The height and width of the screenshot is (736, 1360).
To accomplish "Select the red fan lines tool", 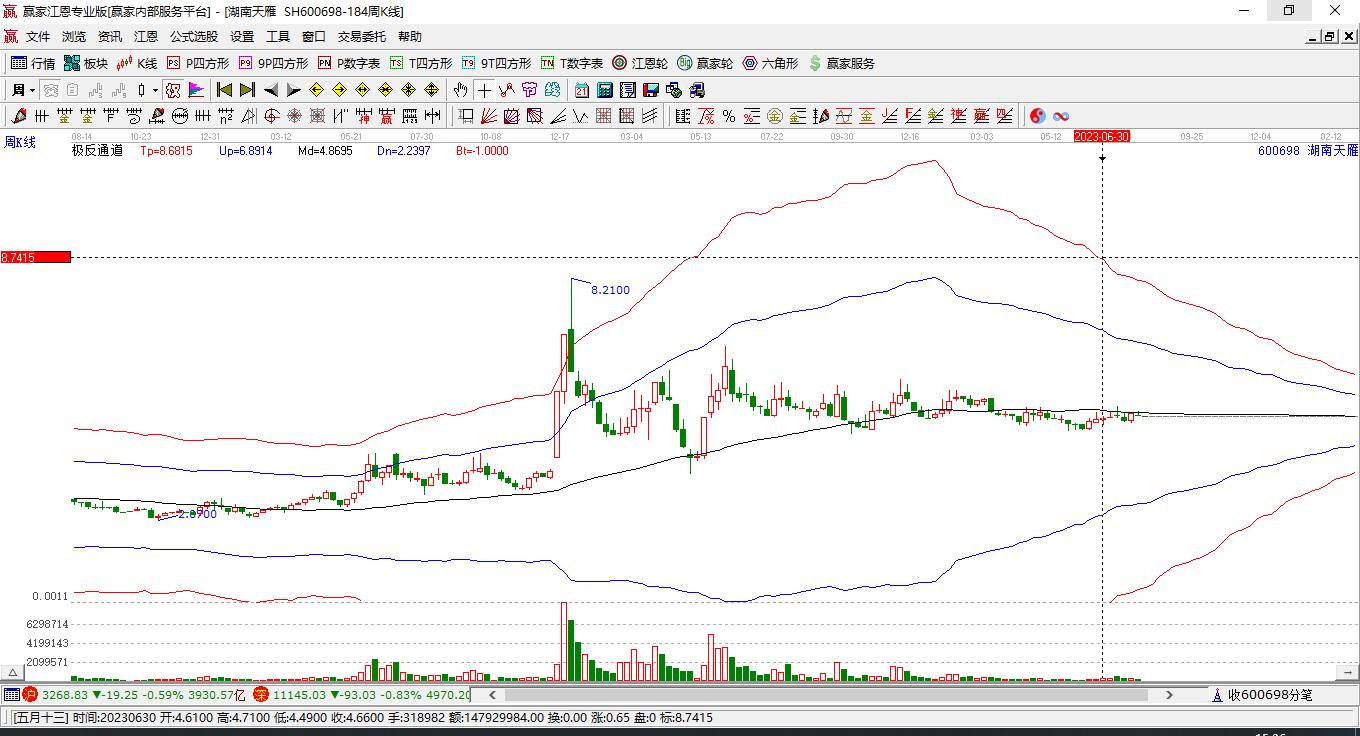I will (488, 116).
